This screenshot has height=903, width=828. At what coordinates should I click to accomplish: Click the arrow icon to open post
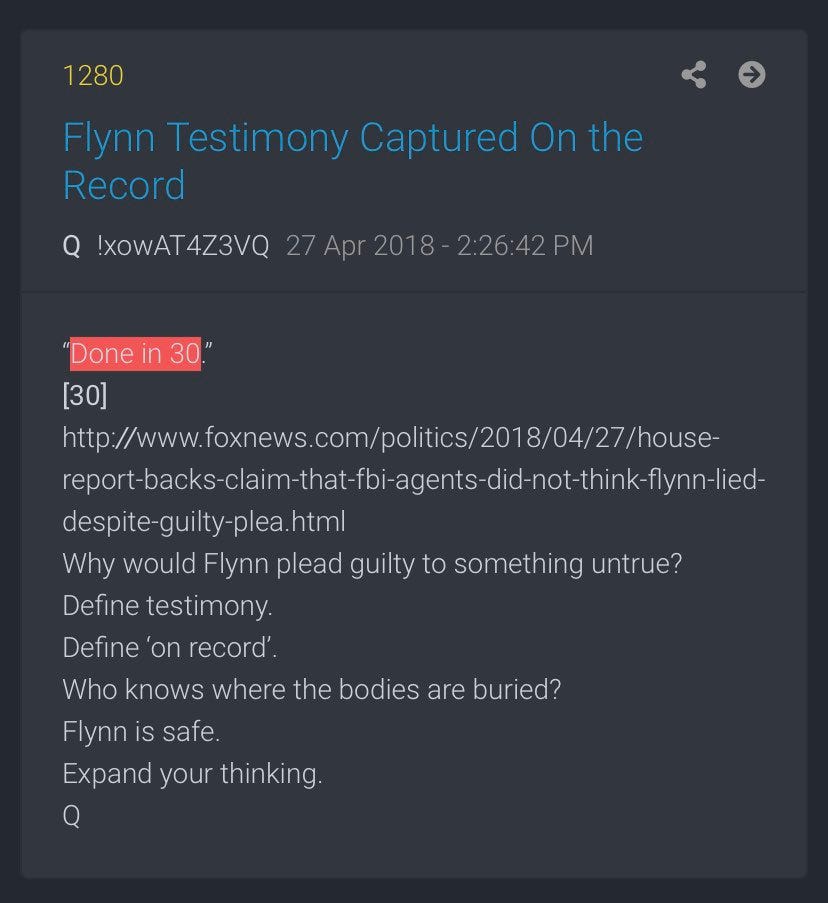[751, 75]
